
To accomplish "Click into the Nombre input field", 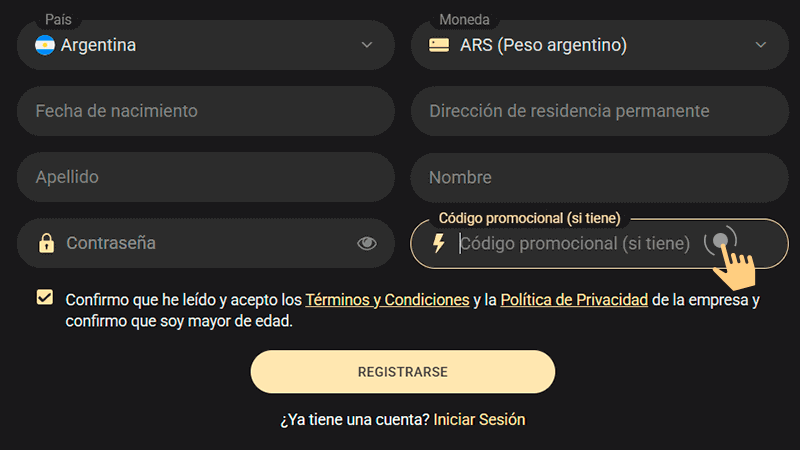I will point(598,177).
